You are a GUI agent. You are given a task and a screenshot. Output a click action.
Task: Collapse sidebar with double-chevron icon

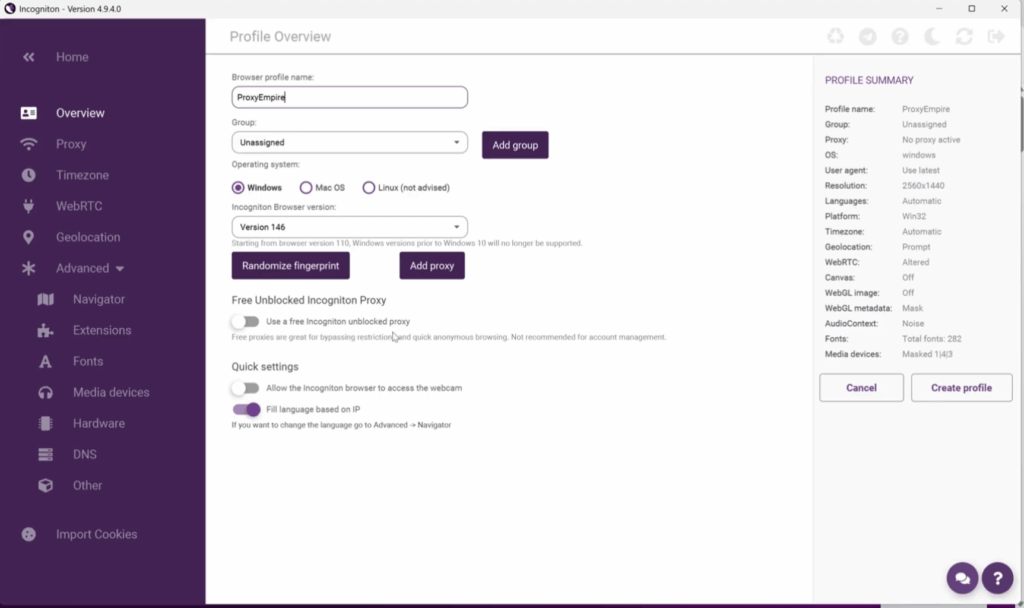(28, 57)
